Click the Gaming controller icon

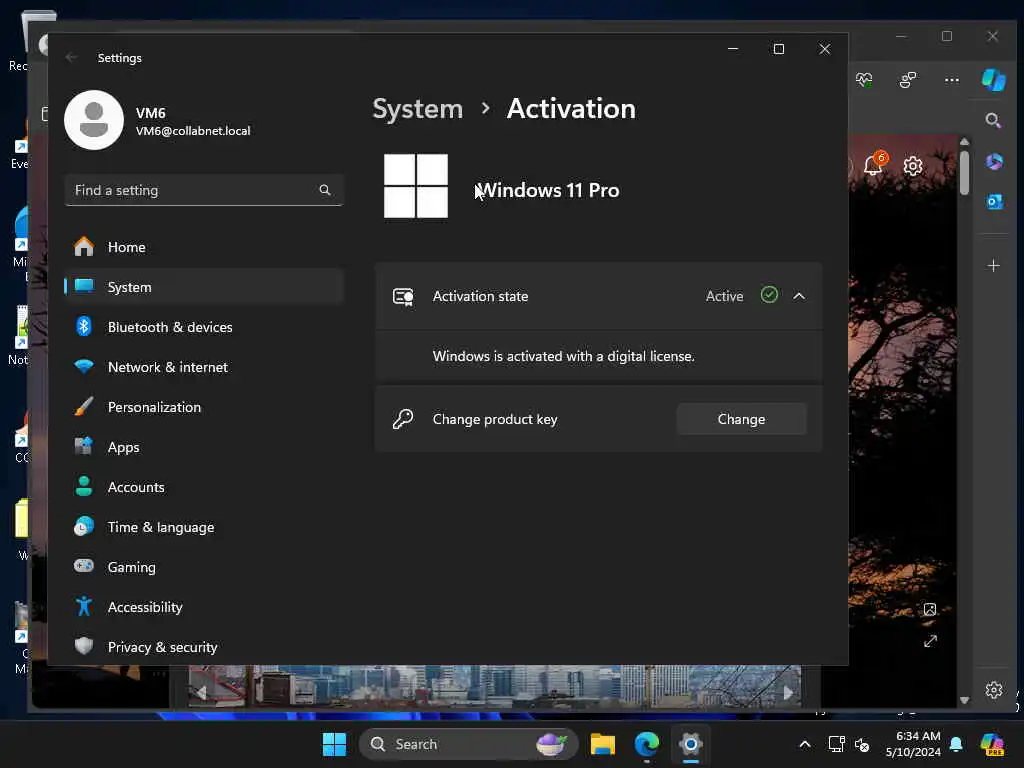tap(84, 566)
